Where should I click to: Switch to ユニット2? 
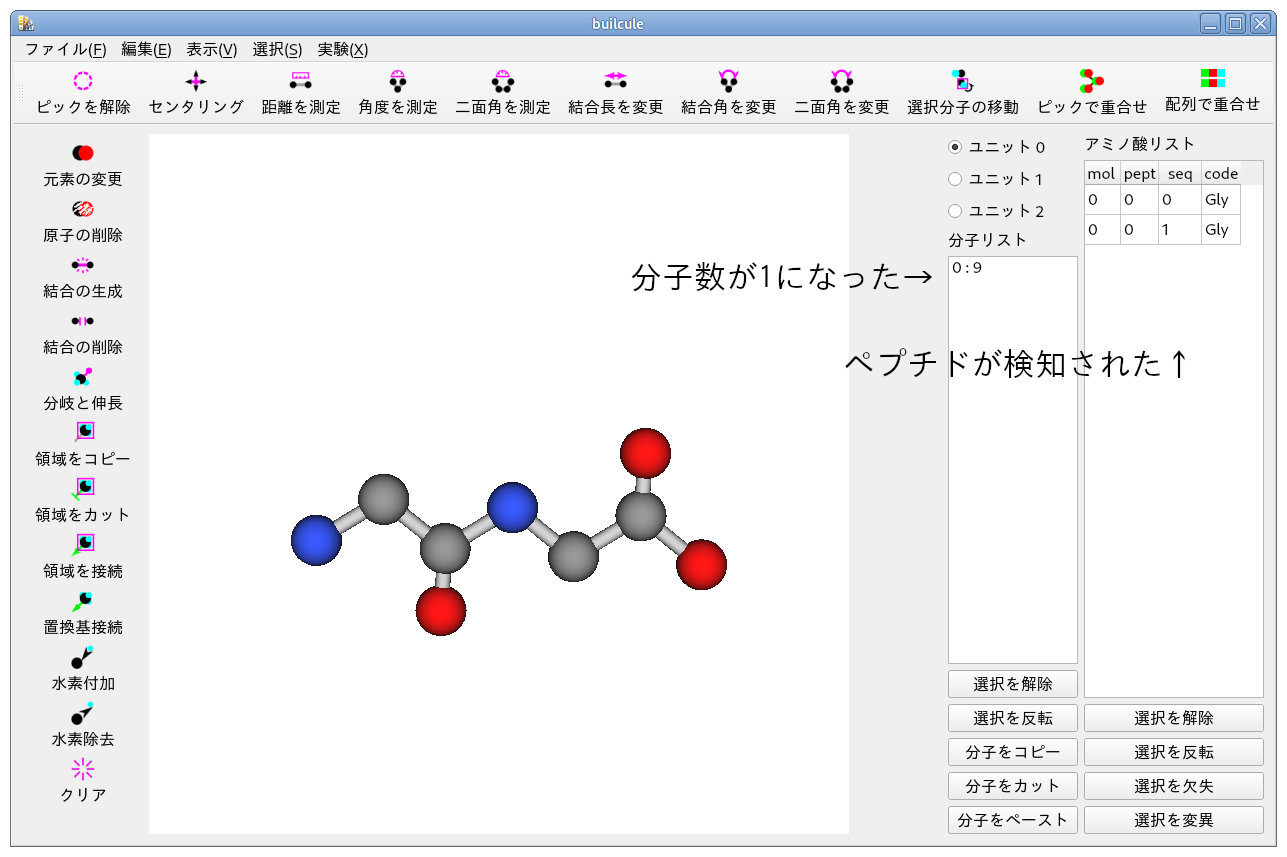957,211
